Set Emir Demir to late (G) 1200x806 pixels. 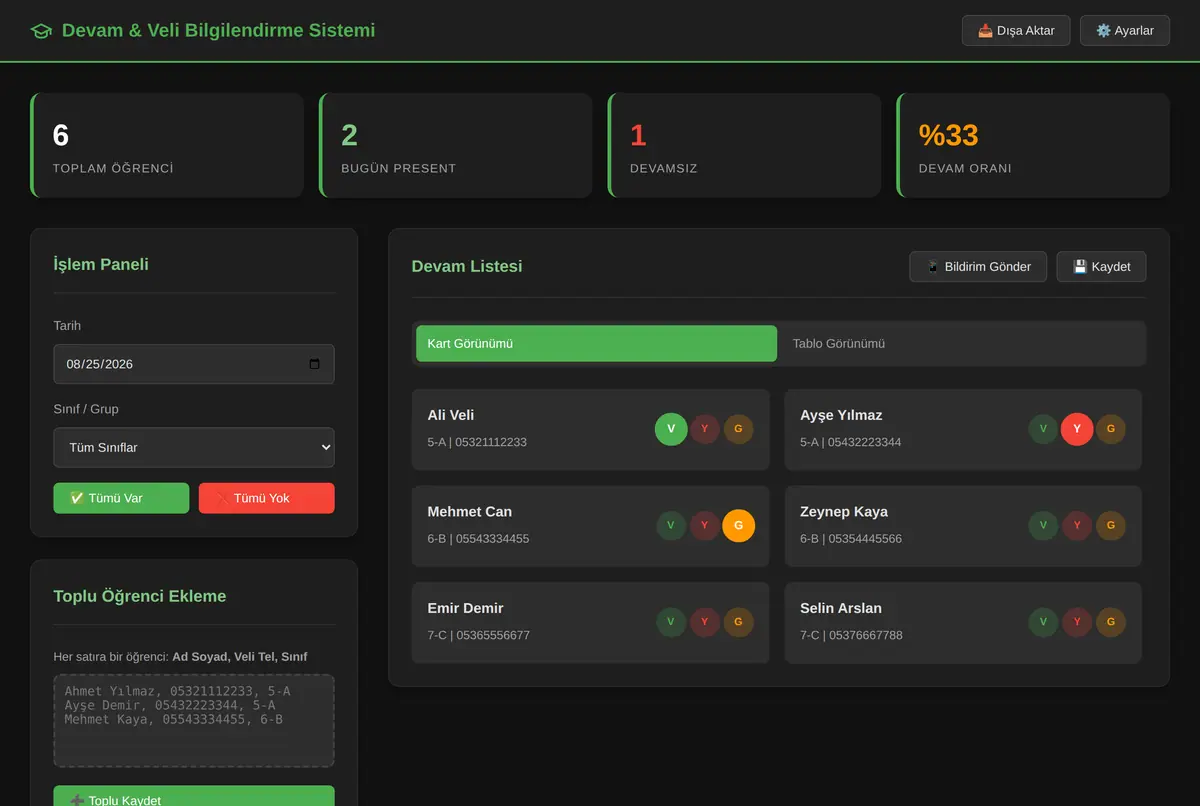(x=738, y=622)
